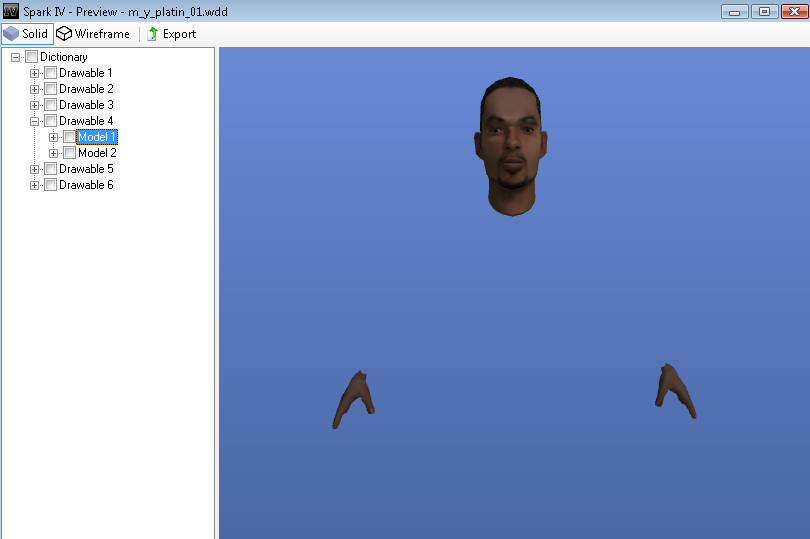810x539 pixels.
Task: Select the Model 1 tree label
Action: pyautogui.click(x=97, y=137)
